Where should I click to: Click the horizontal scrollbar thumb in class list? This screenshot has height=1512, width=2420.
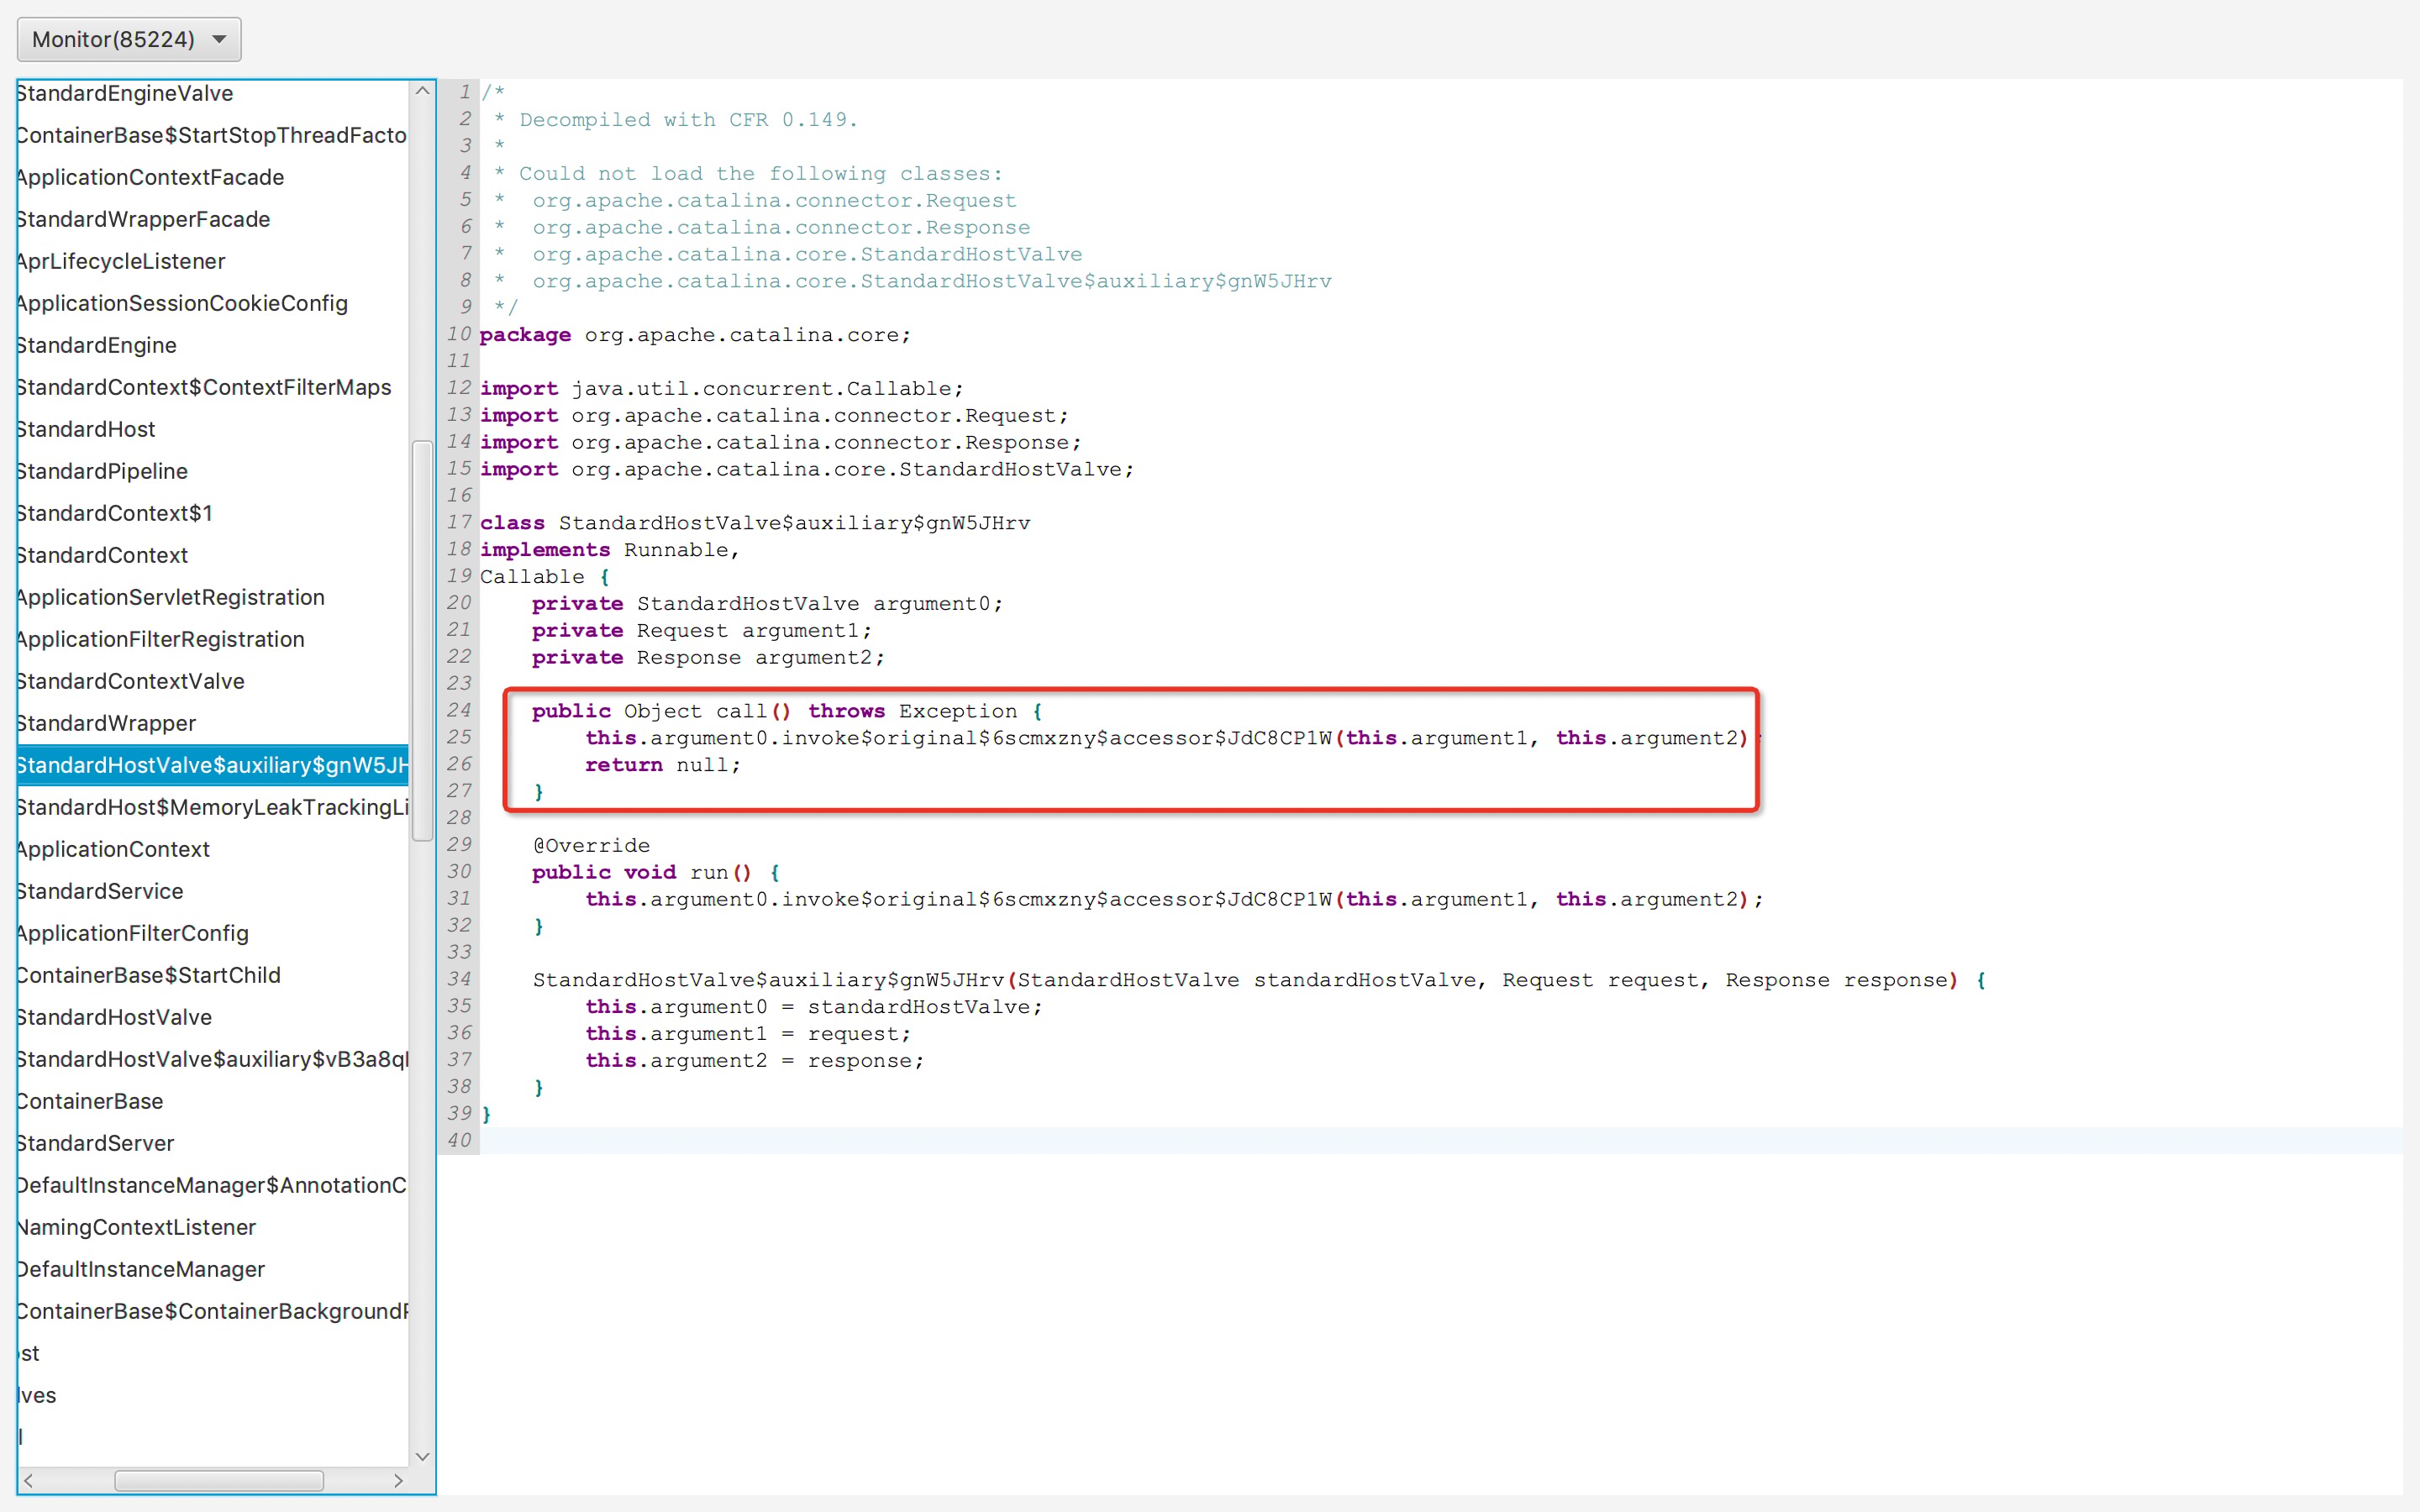(x=218, y=1480)
